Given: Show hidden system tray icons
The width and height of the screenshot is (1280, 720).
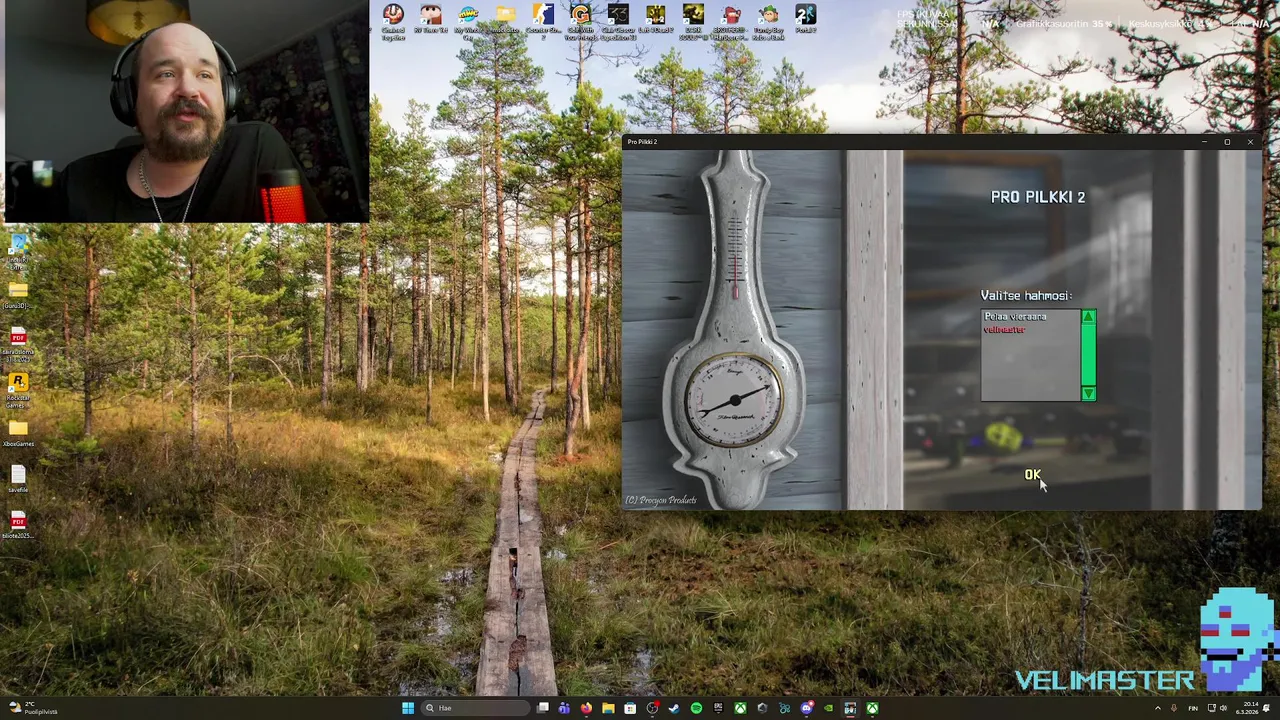Looking at the screenshot, I should pyautogui.click(x=1158, y=708).
